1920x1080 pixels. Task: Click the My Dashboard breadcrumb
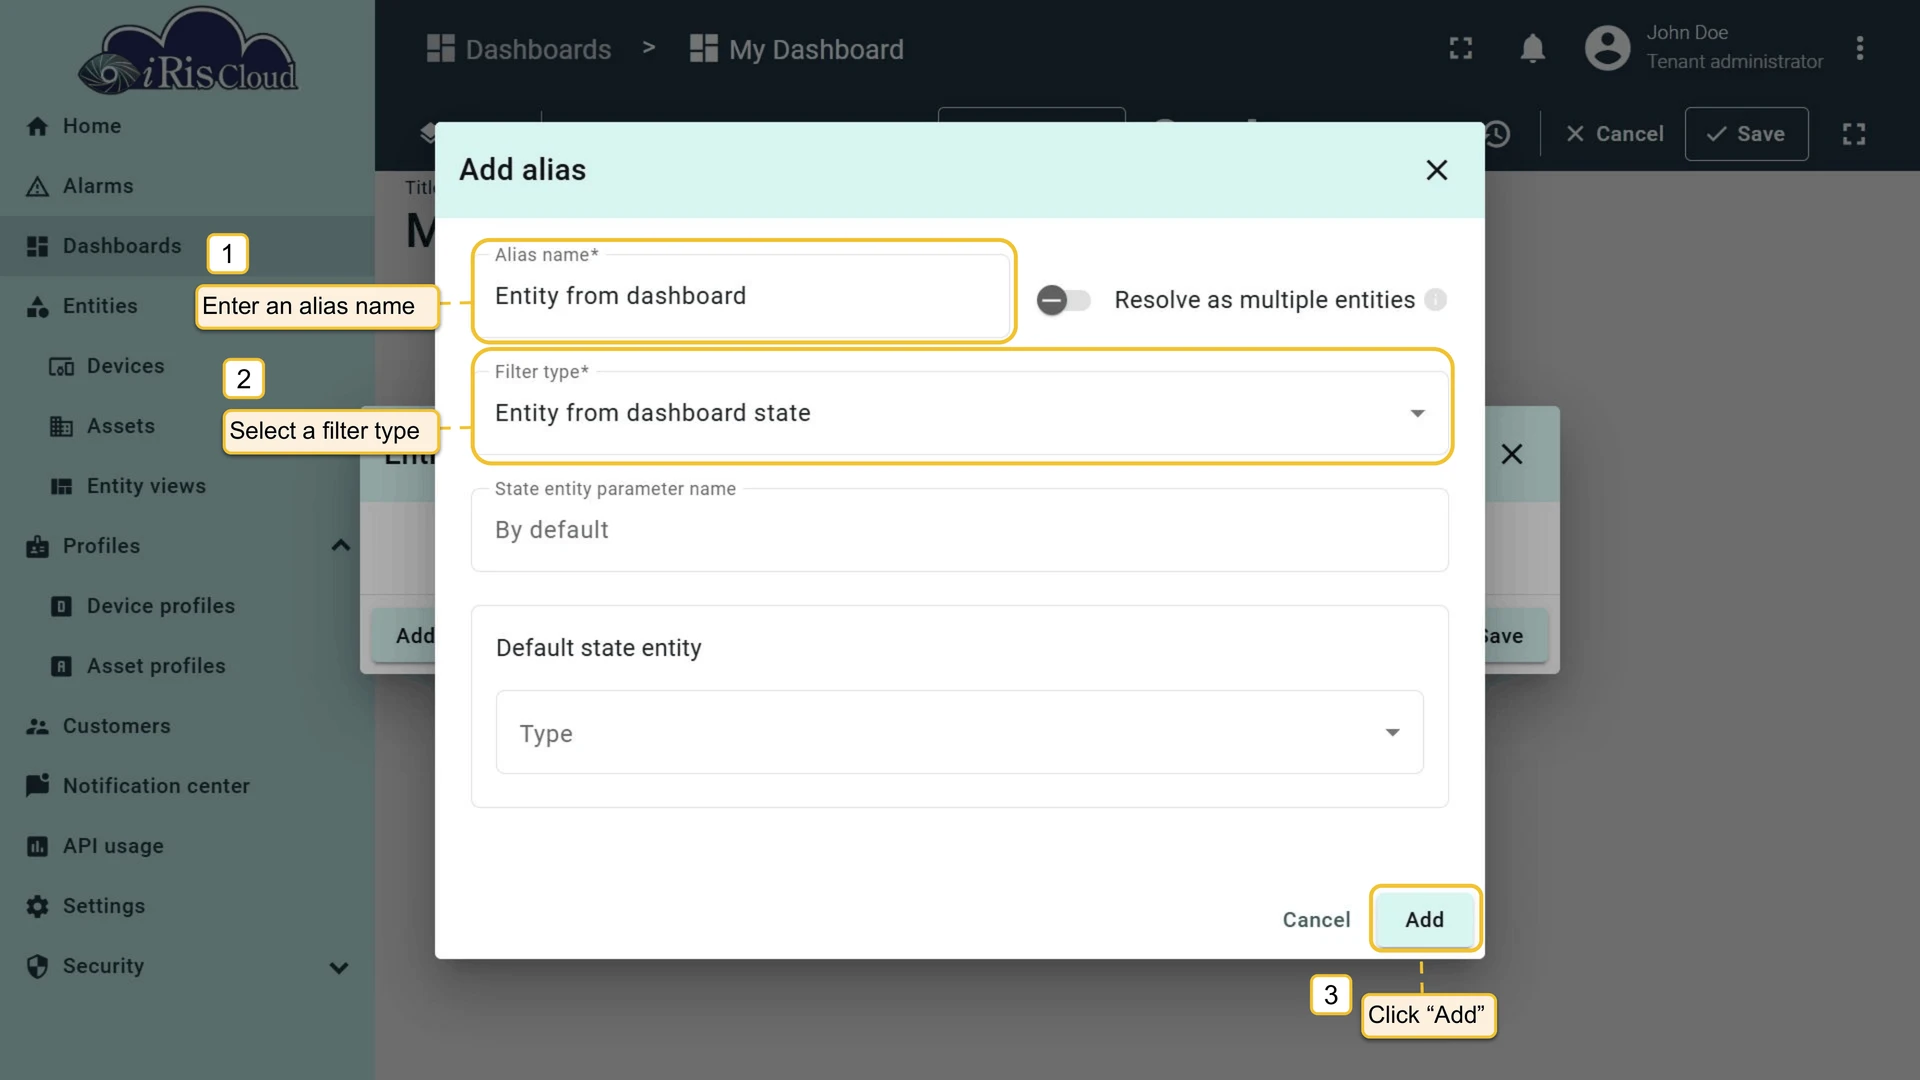797,49
